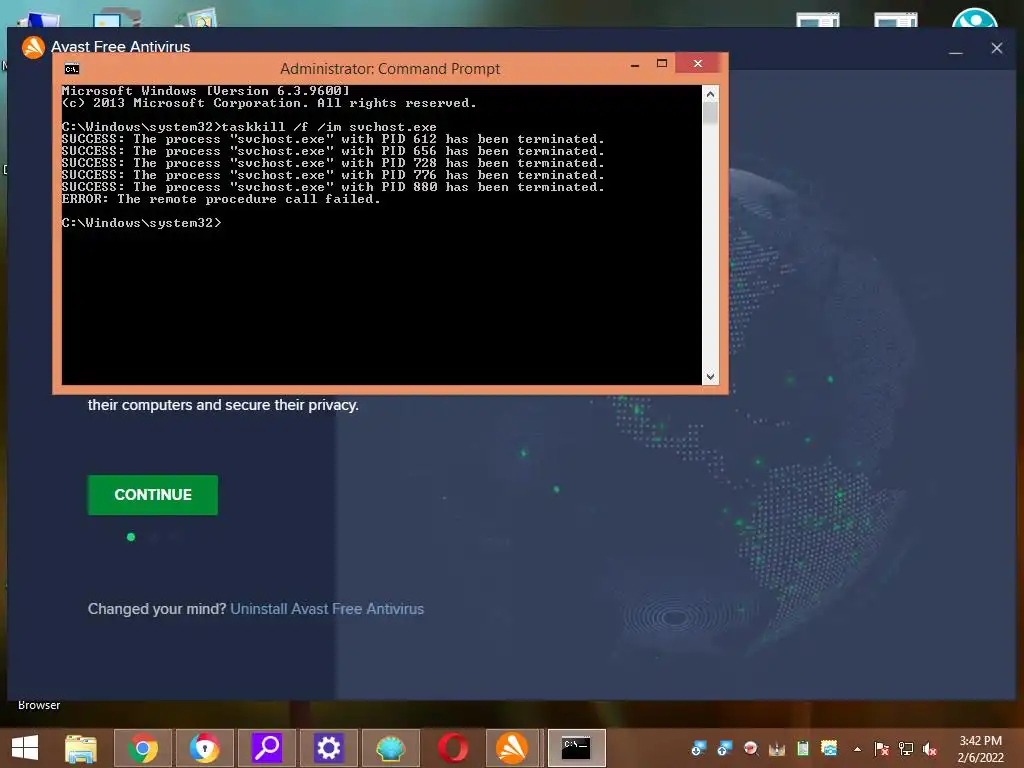Maximize the Command Prompt window
1024x768 pixels.
[662, 63]
